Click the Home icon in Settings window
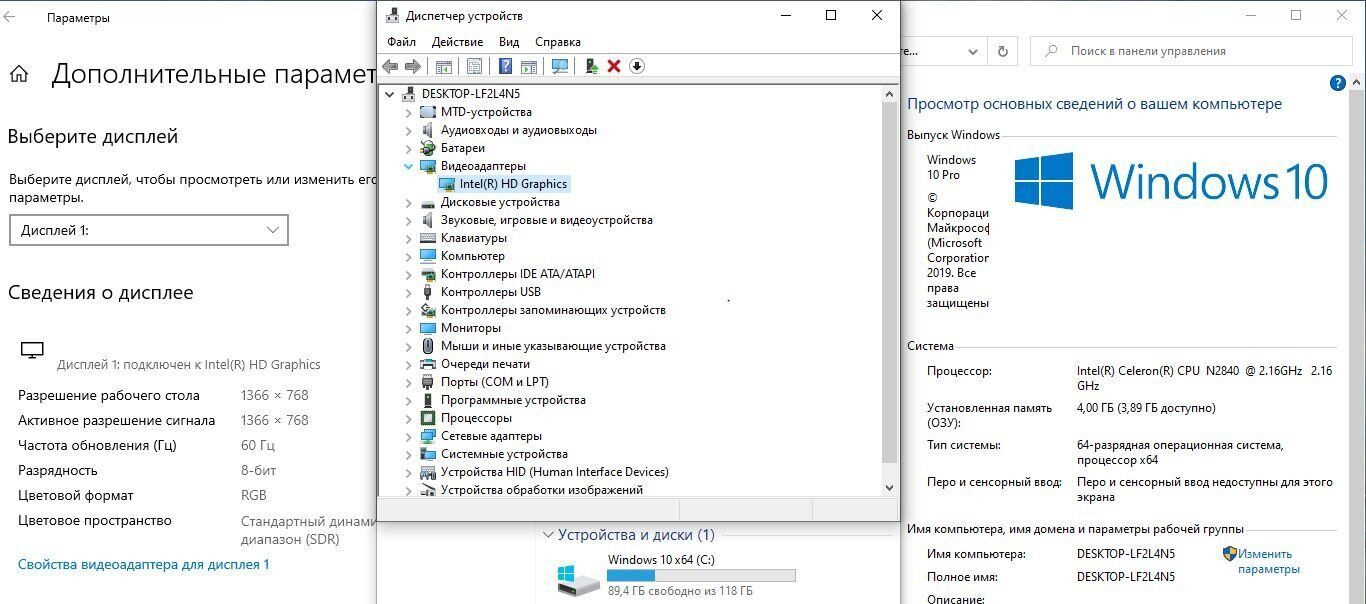Viewport: 1366px width, 604px height. point(19,74)
